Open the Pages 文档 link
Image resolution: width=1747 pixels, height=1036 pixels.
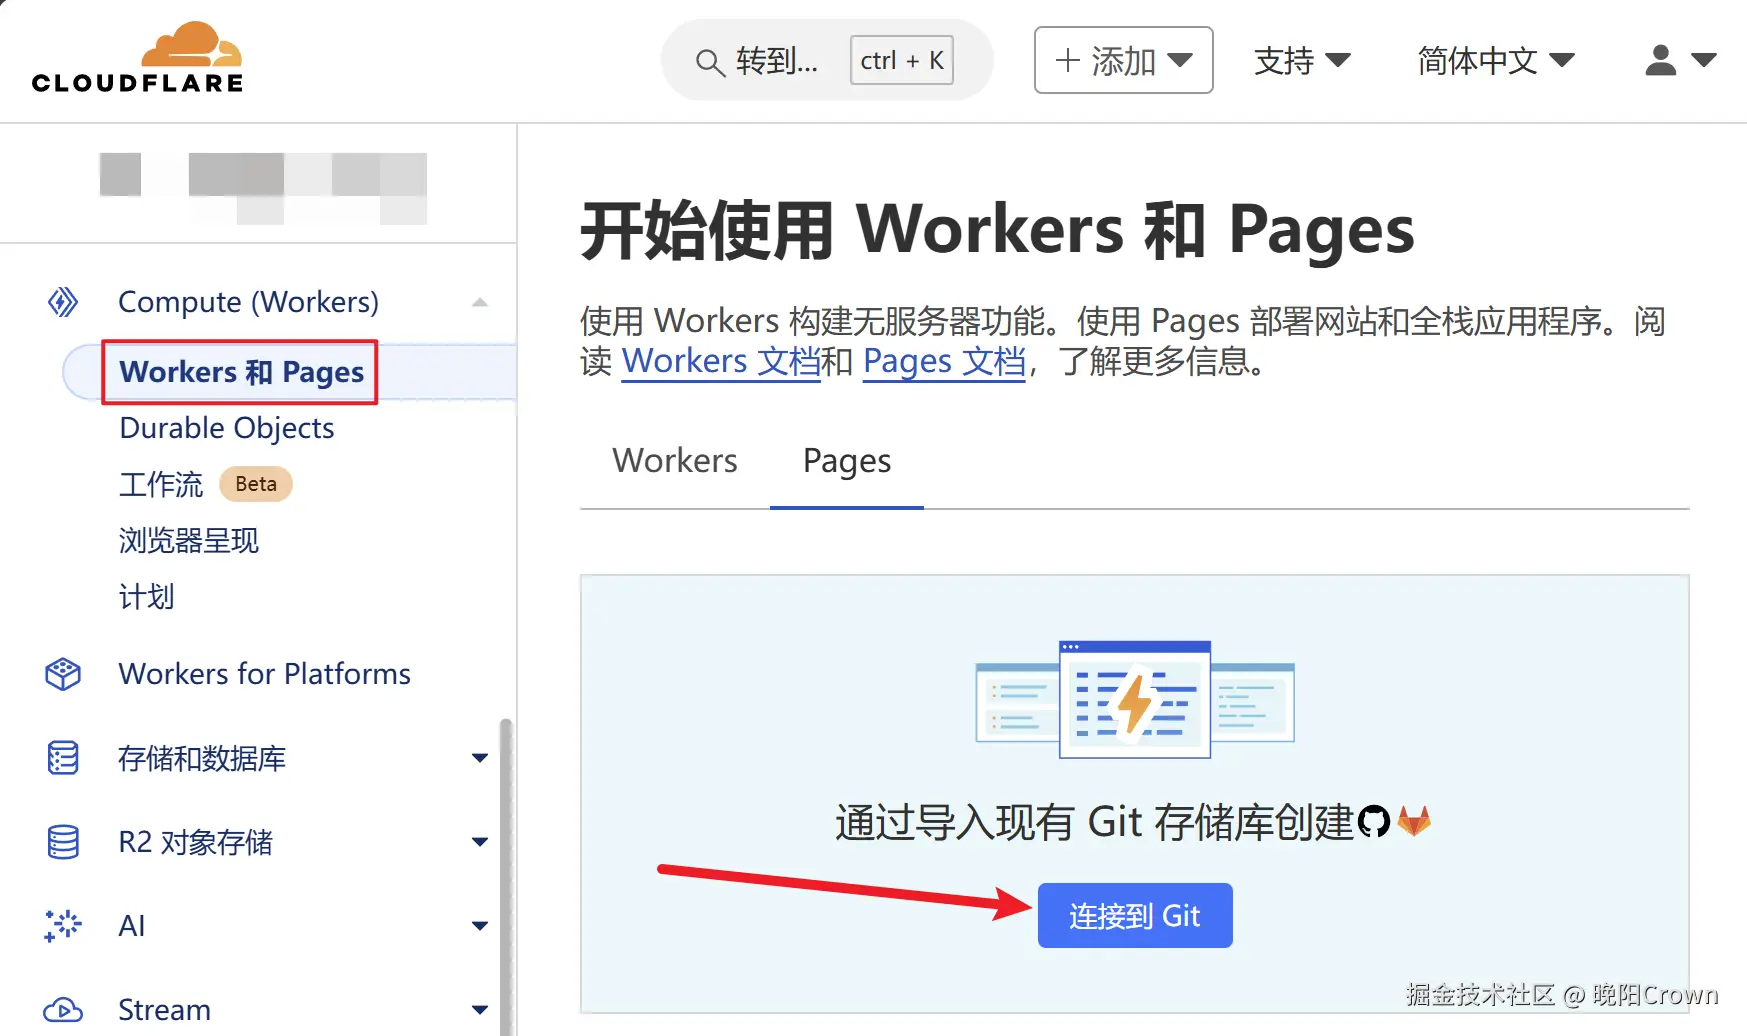tap(945, 361)
